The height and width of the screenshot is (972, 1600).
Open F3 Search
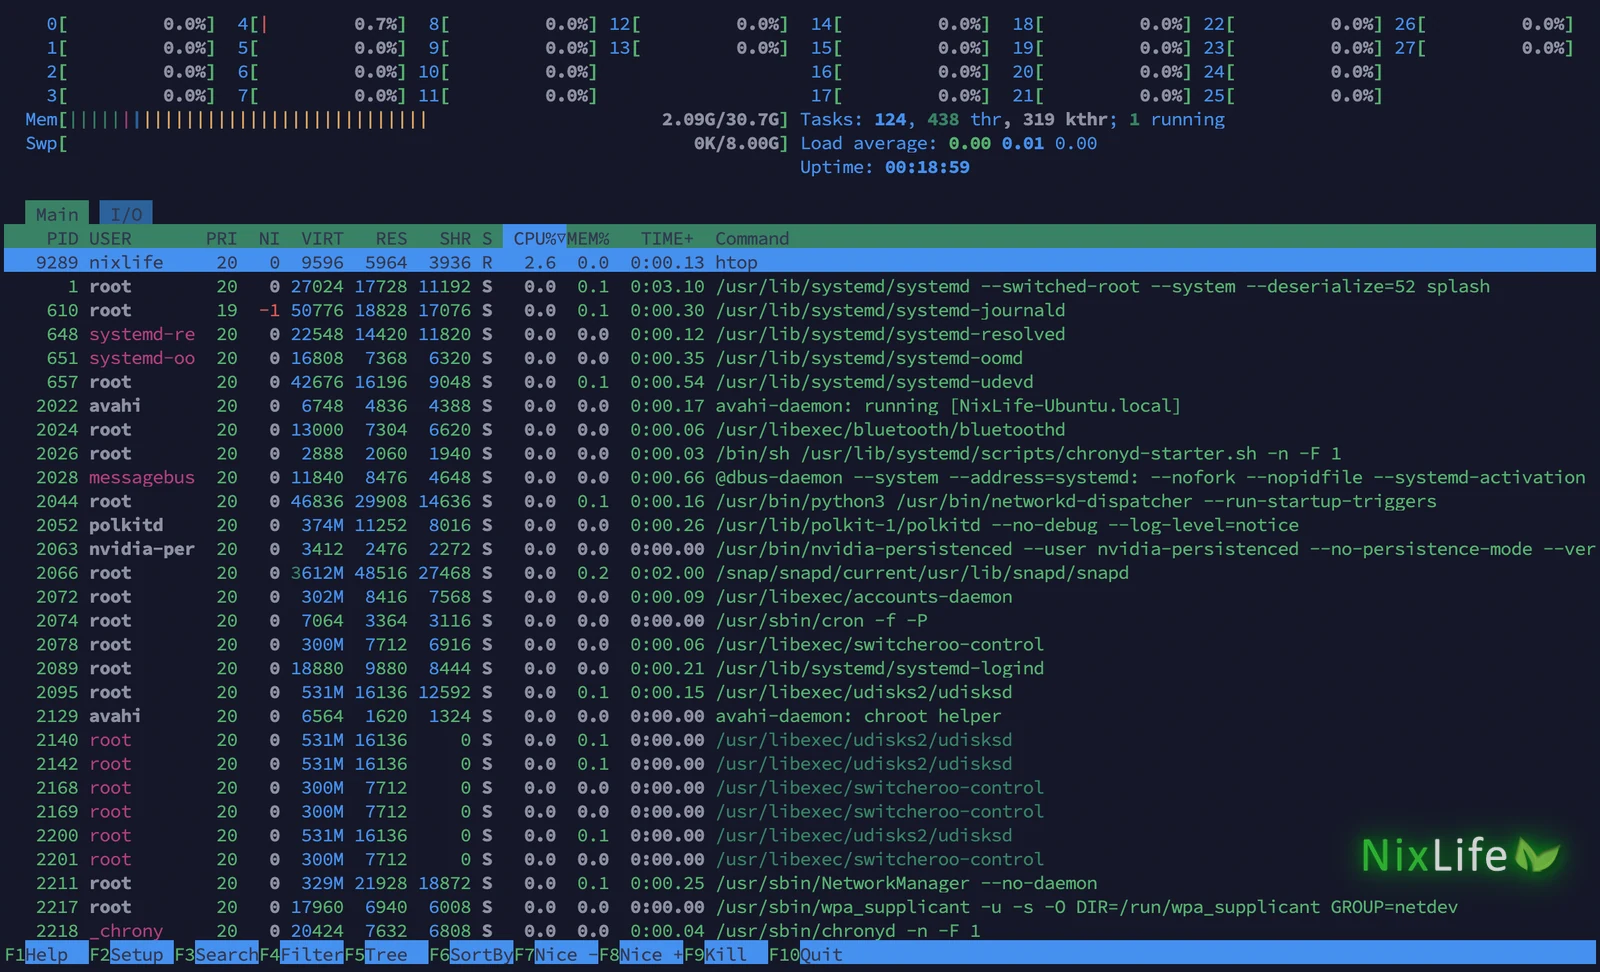(x=216, y=954)
